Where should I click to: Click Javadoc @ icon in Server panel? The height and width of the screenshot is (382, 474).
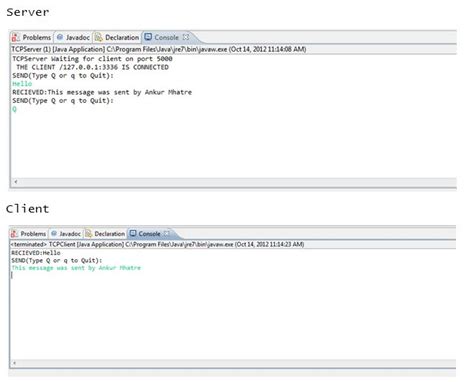point(60,37)
